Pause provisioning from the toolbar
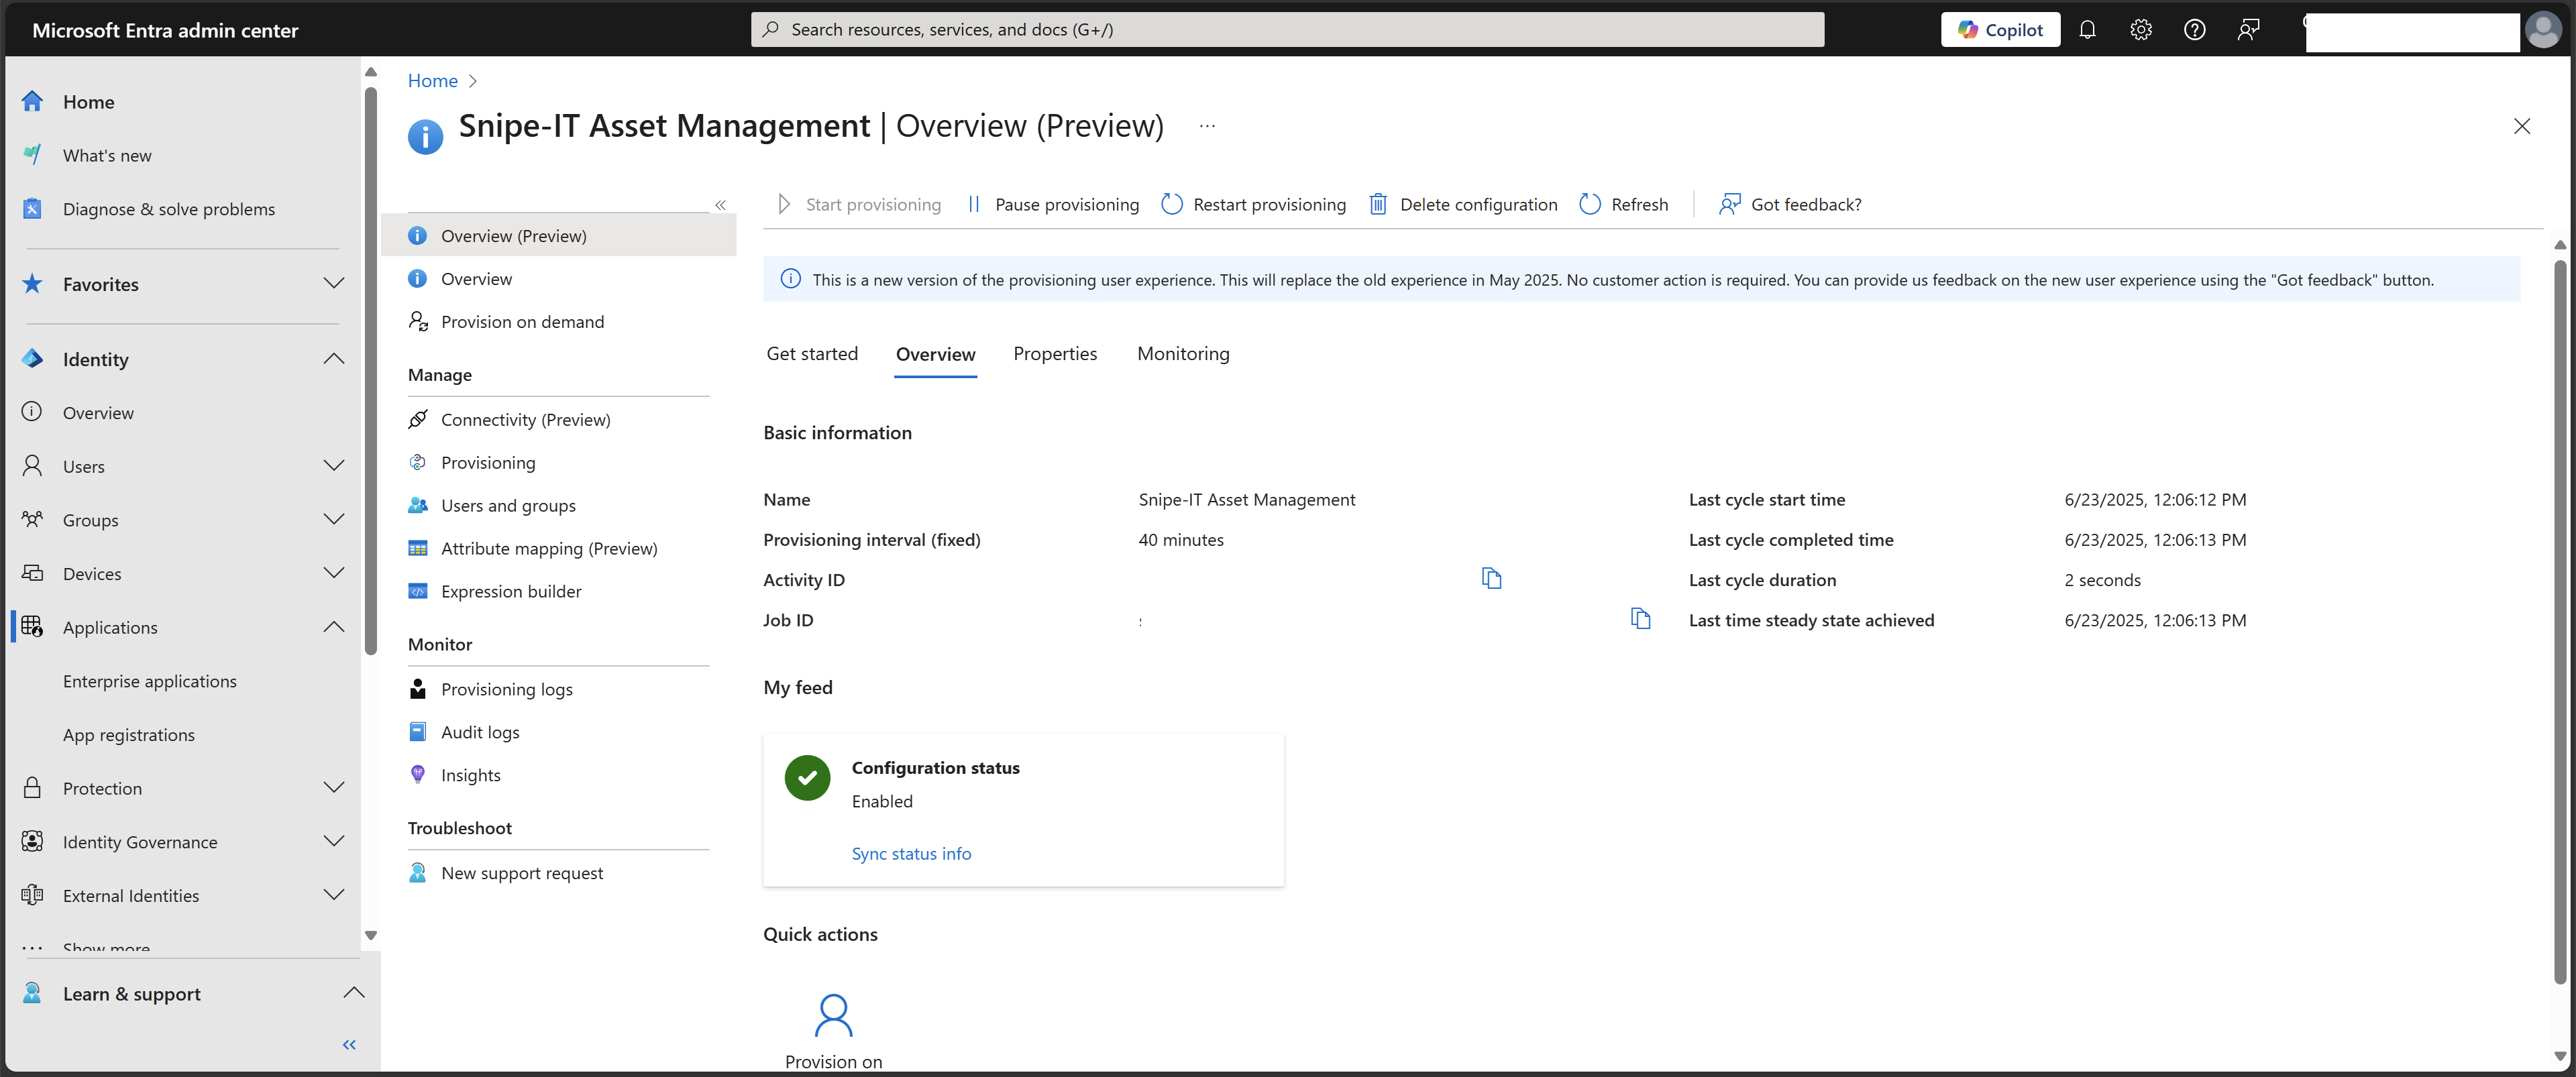This screenshot has width=2576, height=1077. coord(1054,204)
